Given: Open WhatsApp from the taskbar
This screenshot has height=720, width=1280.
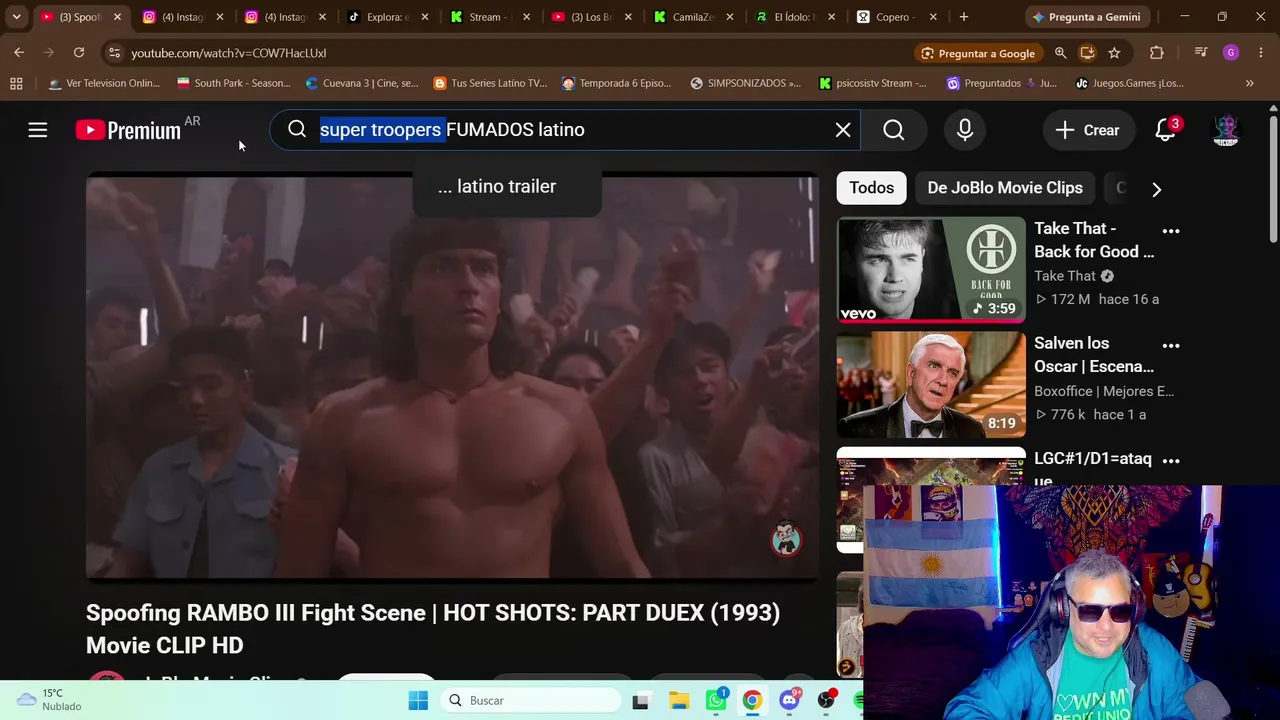Looking at the screenshot, I should coord(716,701).
